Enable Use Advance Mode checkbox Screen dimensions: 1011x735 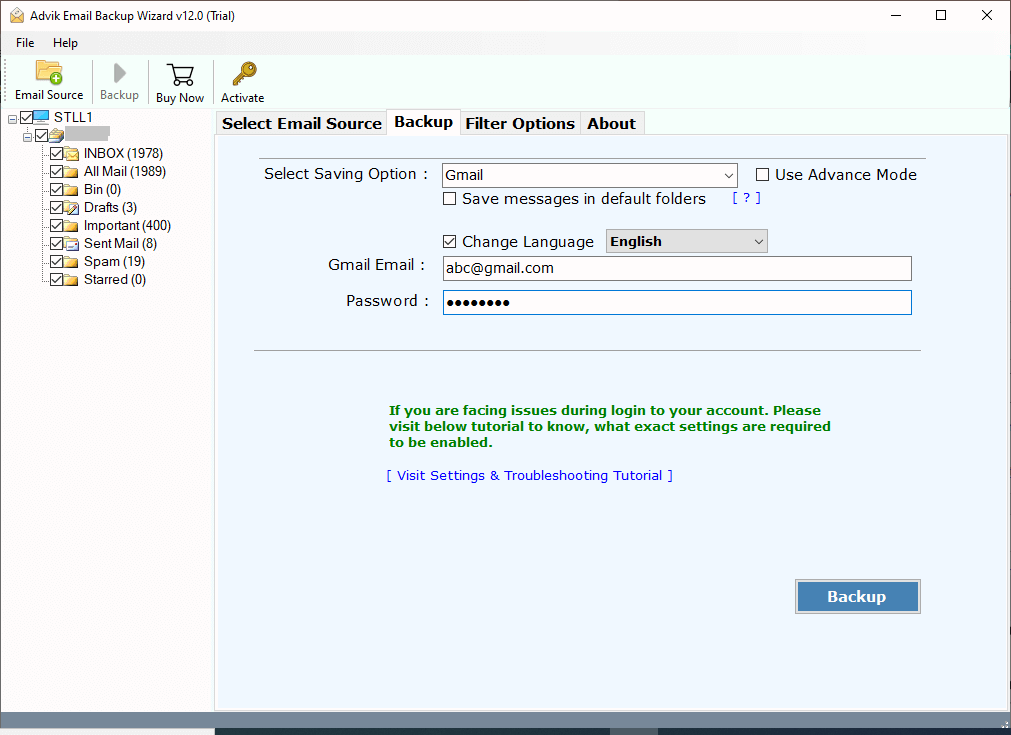[x=762, y=175]
